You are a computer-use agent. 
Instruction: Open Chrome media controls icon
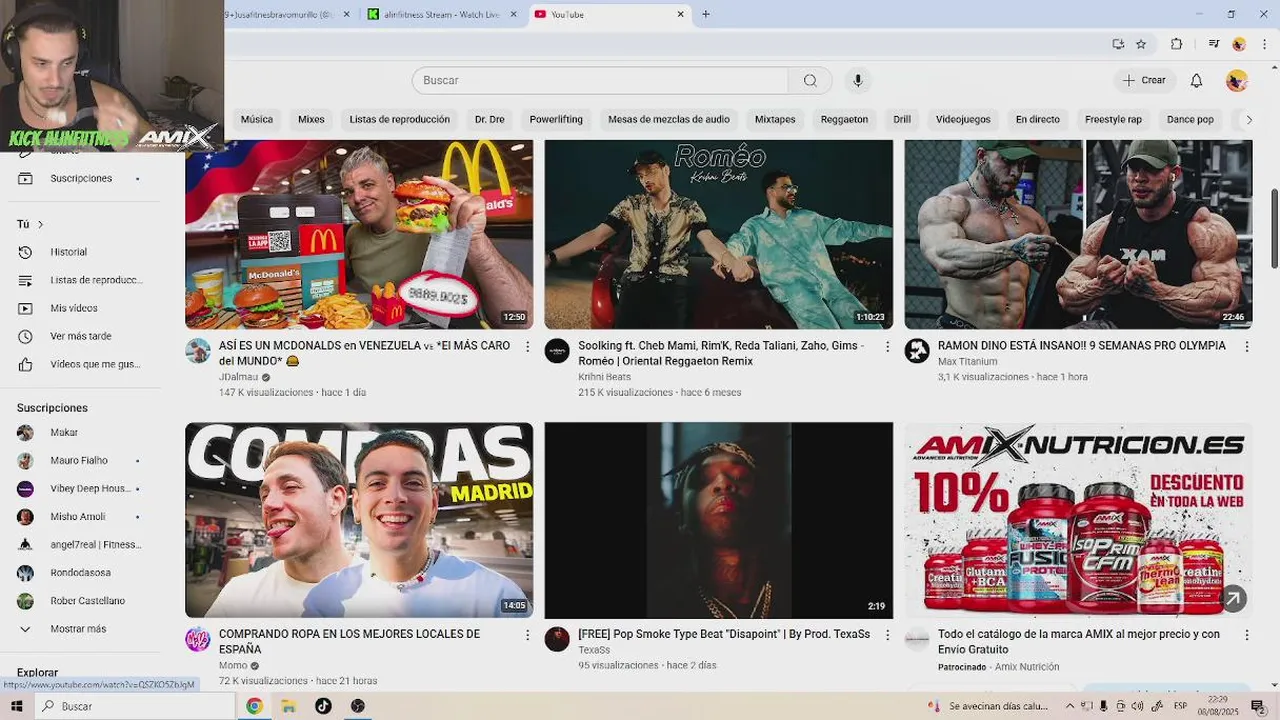click(x=1213, y=44)
